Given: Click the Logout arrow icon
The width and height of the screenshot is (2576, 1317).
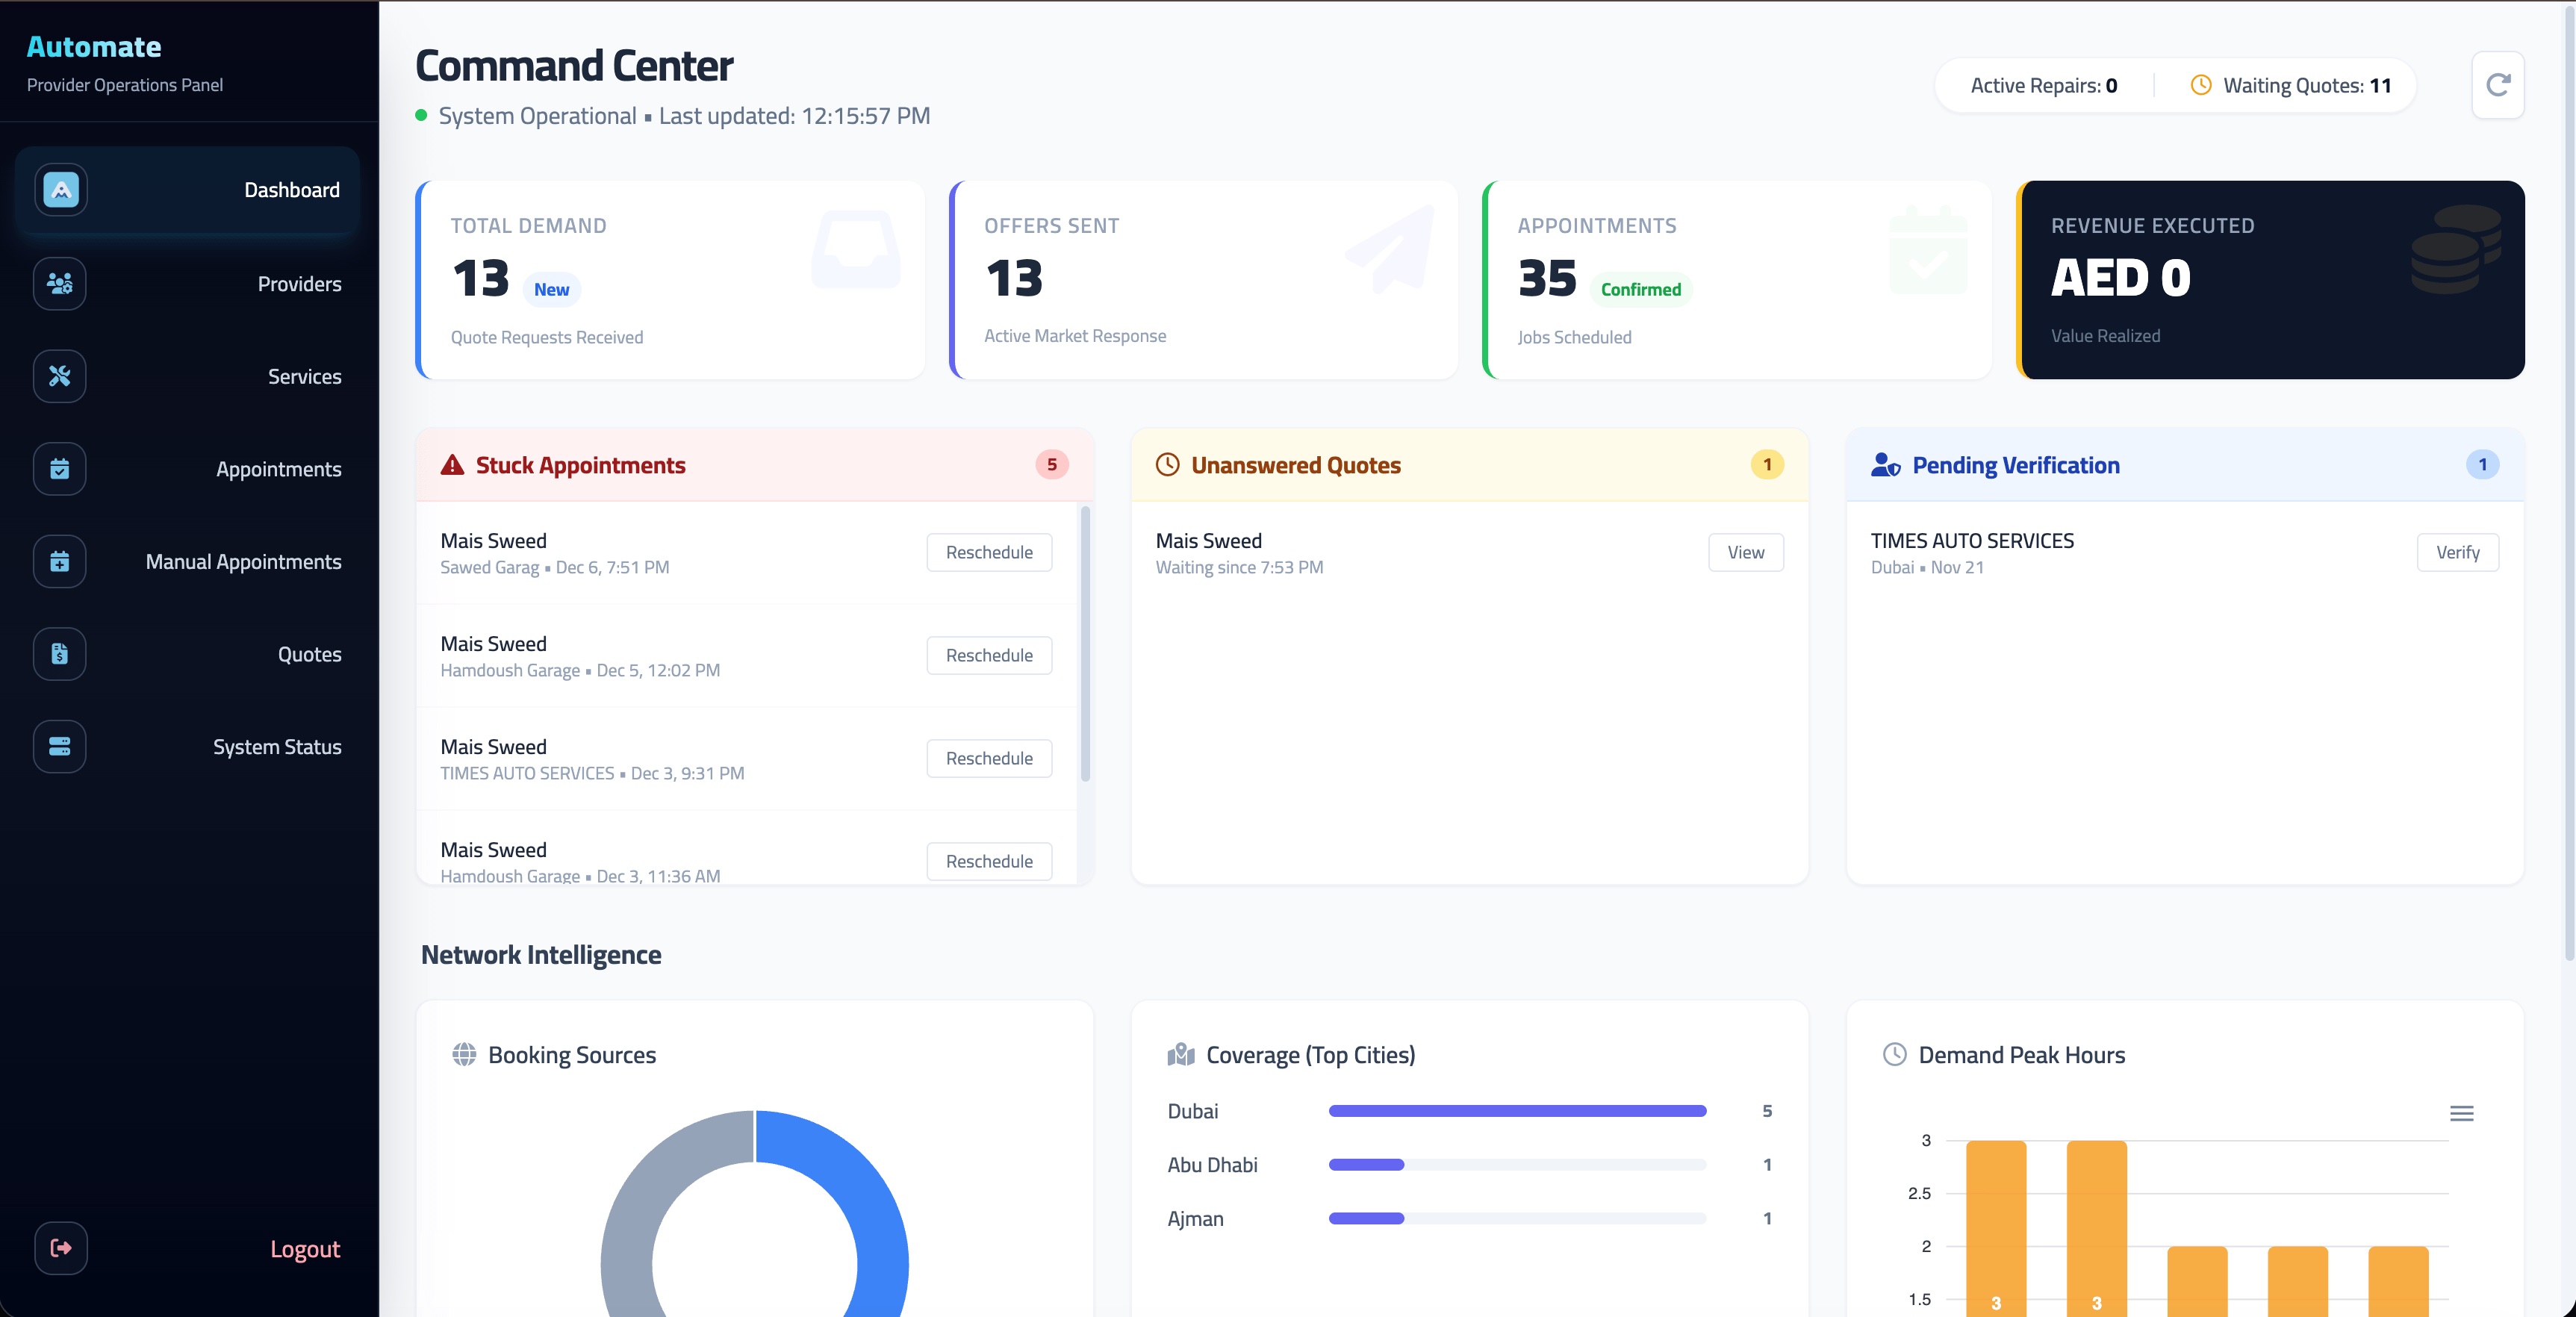Looking at the screenshot, I should tap(61, 1248).
